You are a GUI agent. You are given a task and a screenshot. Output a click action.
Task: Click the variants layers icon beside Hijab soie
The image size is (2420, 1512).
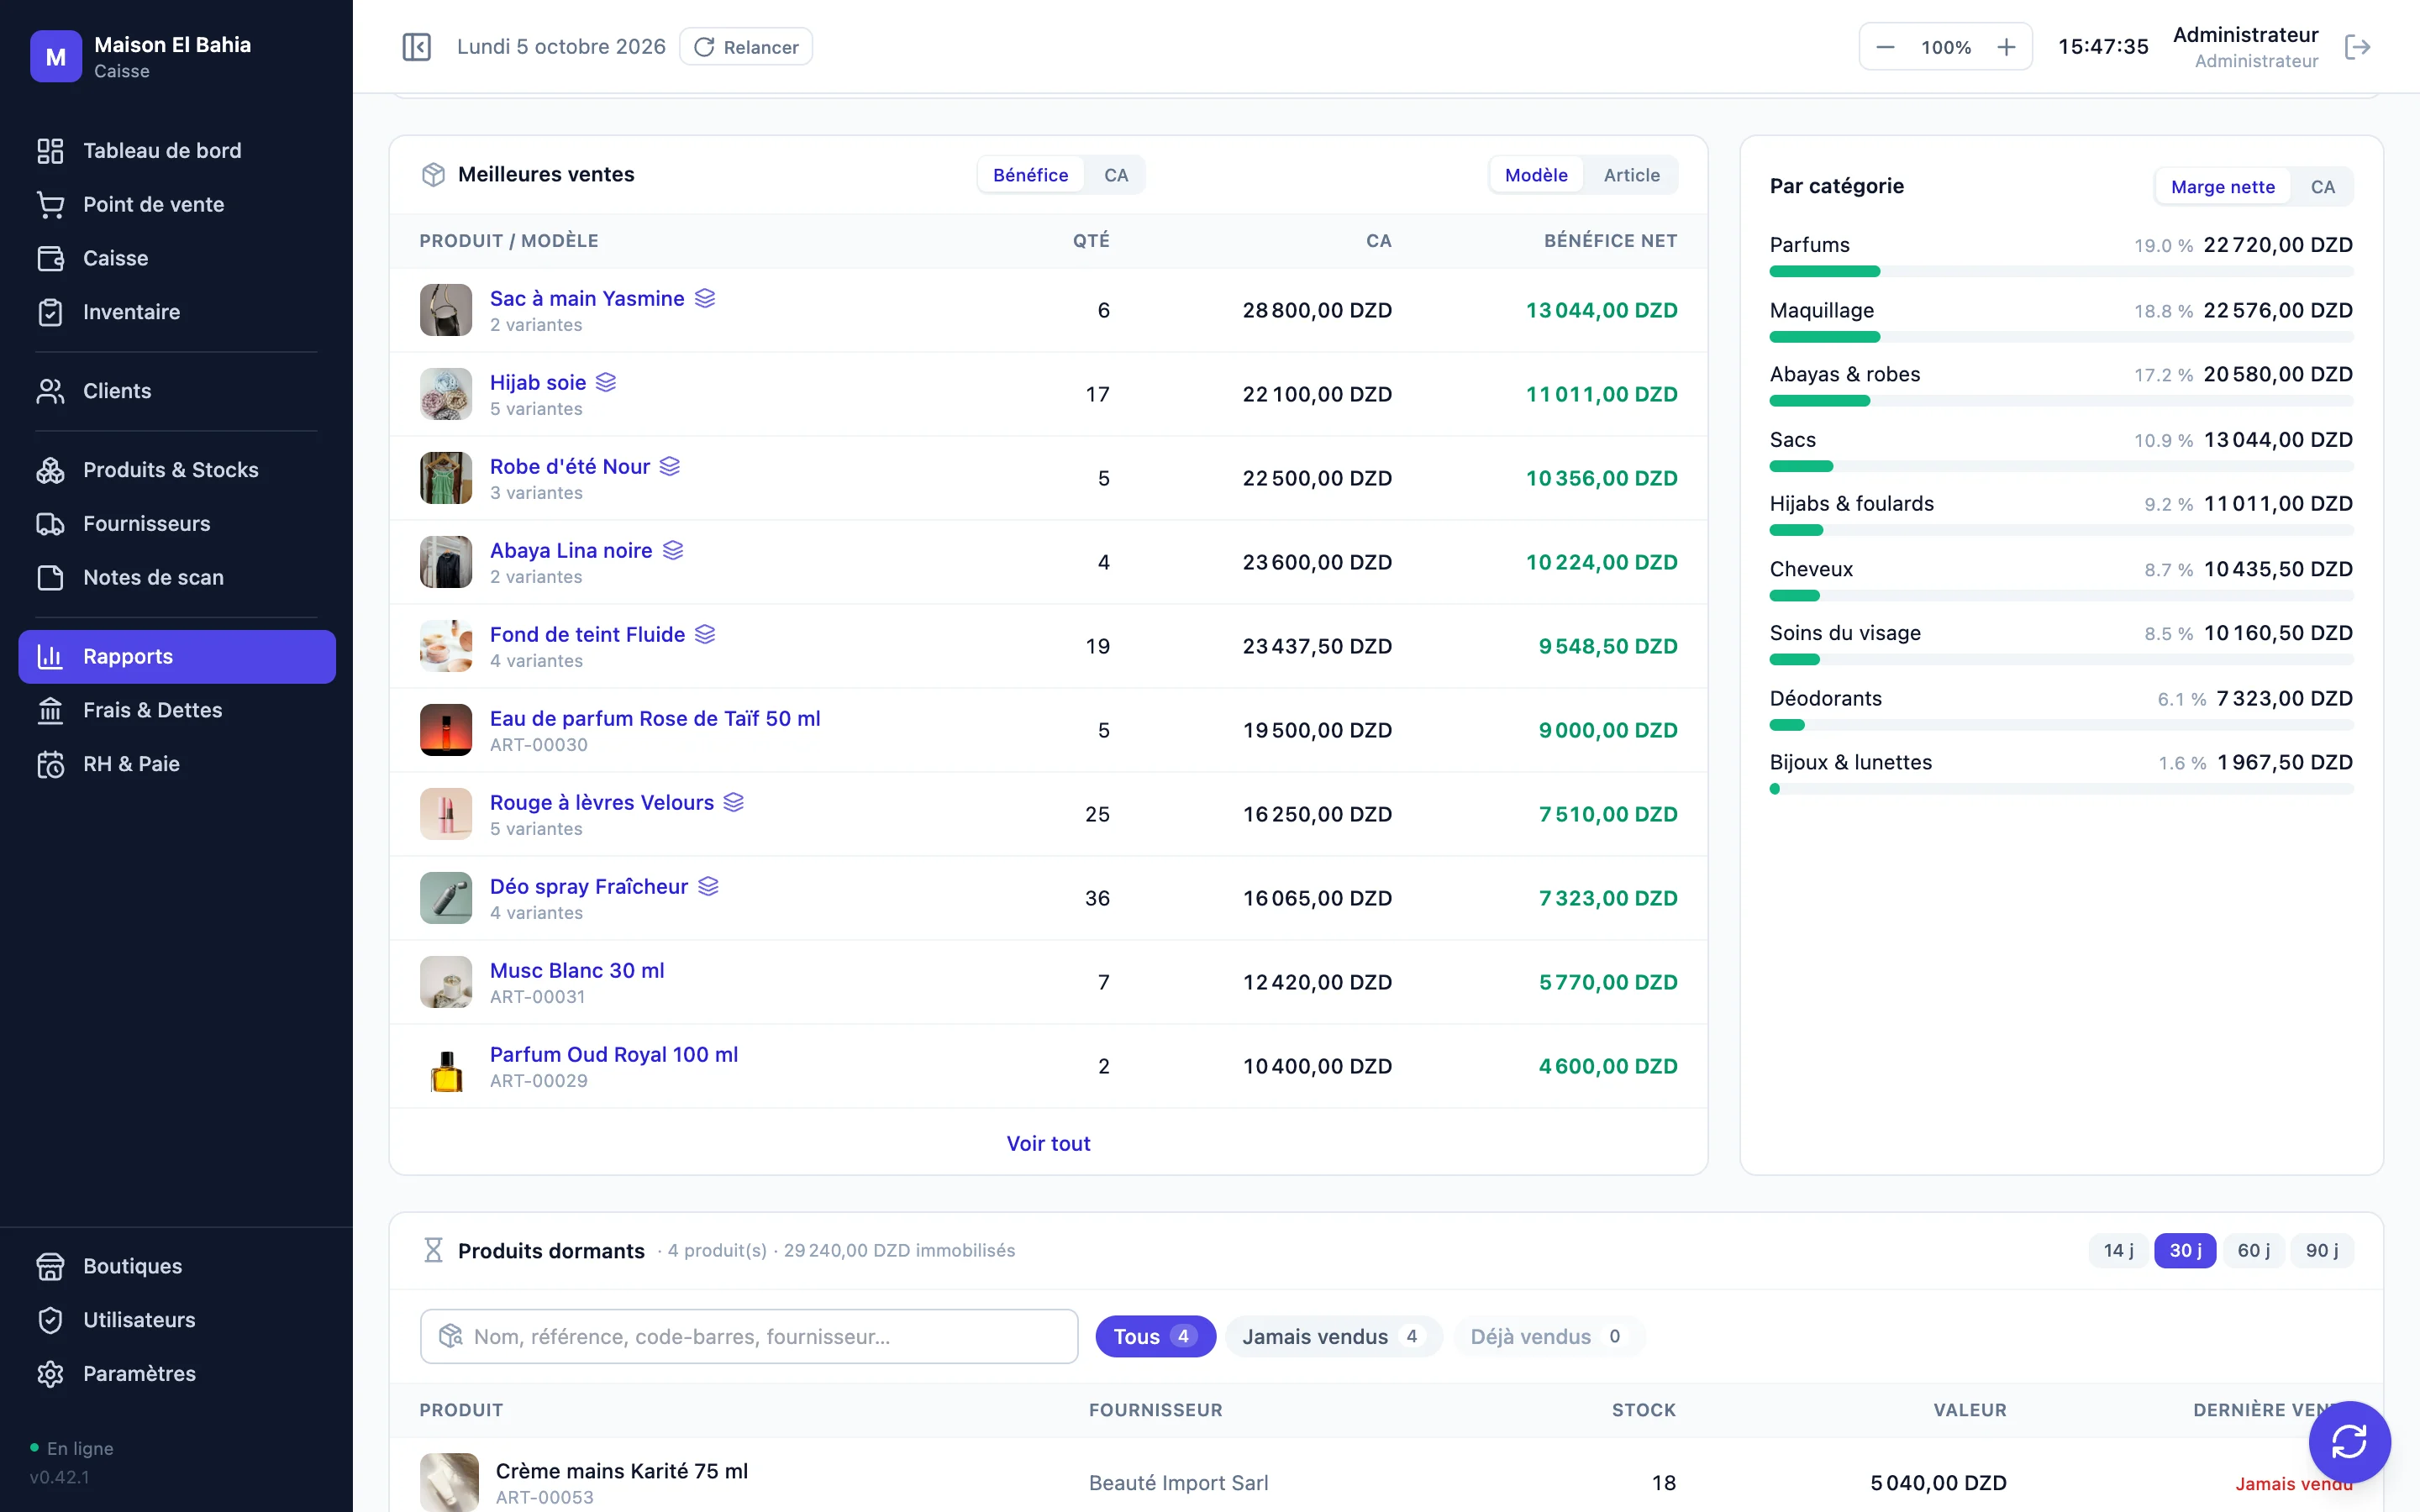tap(606, 382)
